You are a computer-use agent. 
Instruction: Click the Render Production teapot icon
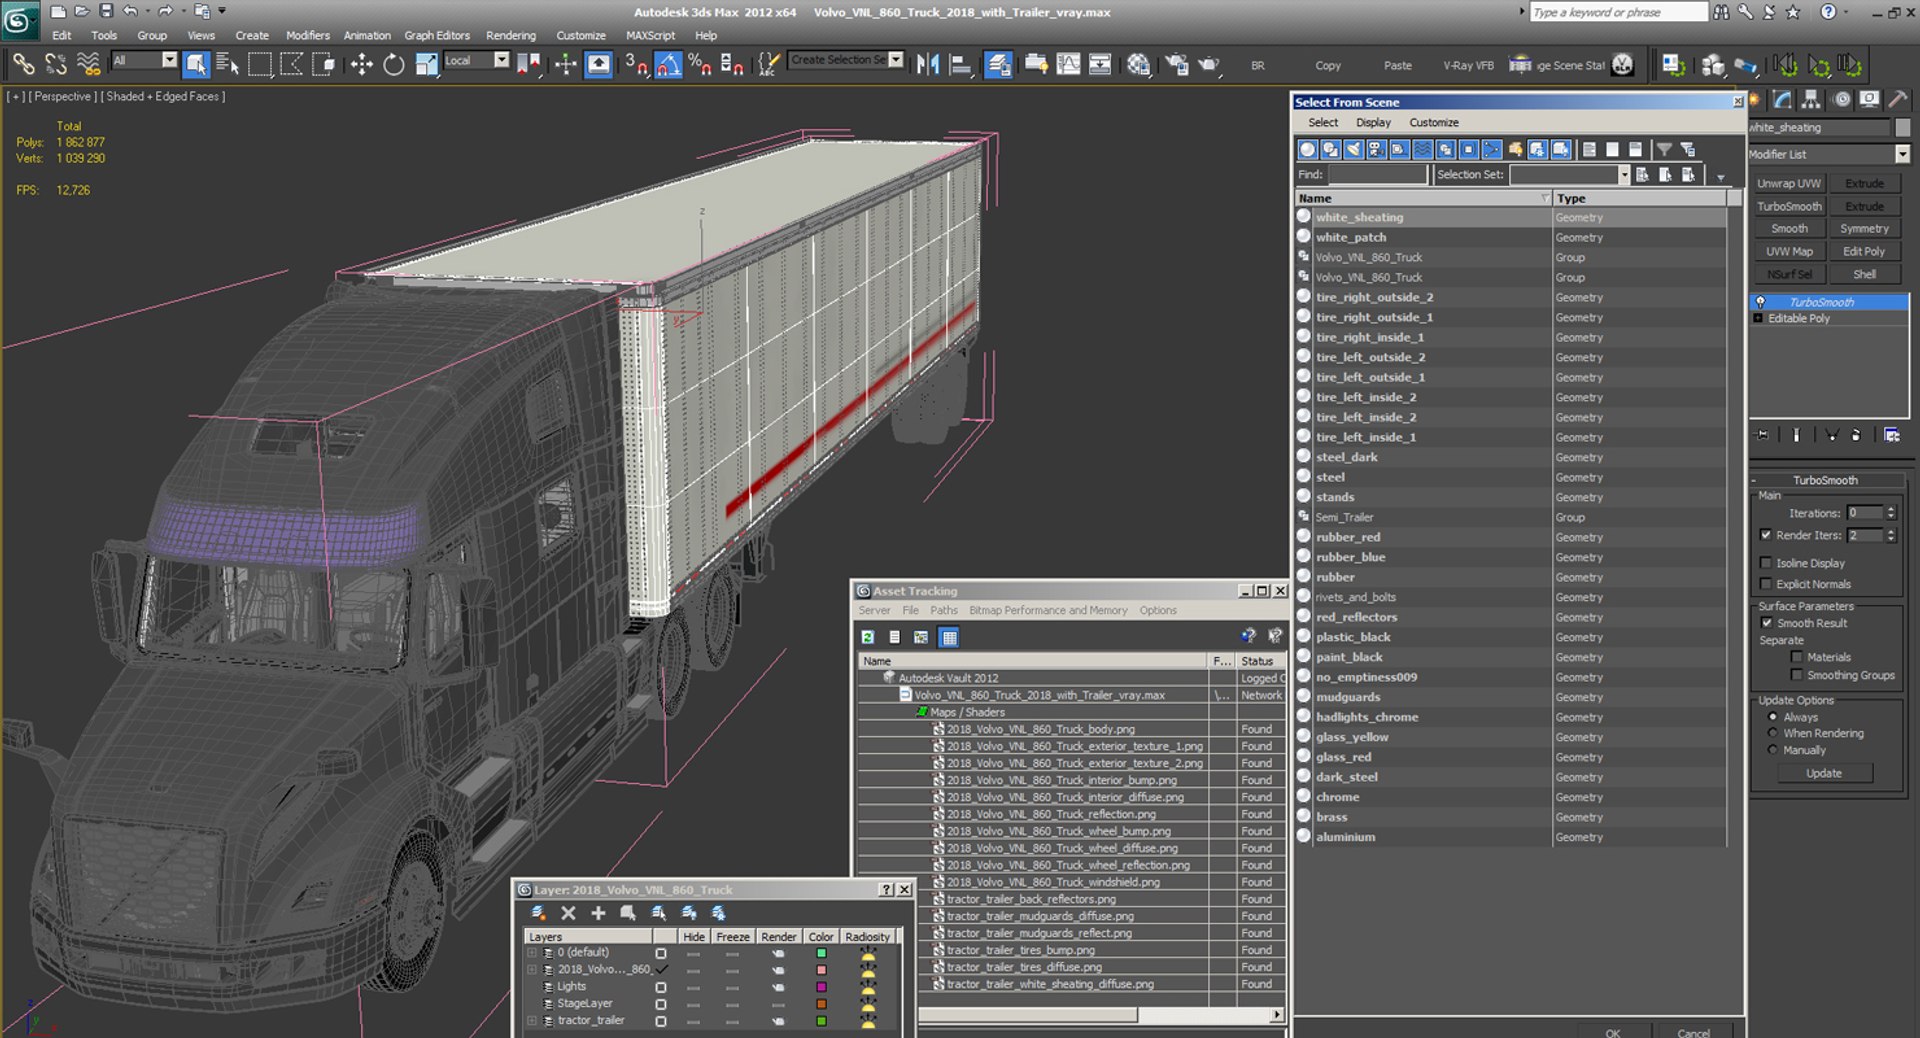point(1209,65)
